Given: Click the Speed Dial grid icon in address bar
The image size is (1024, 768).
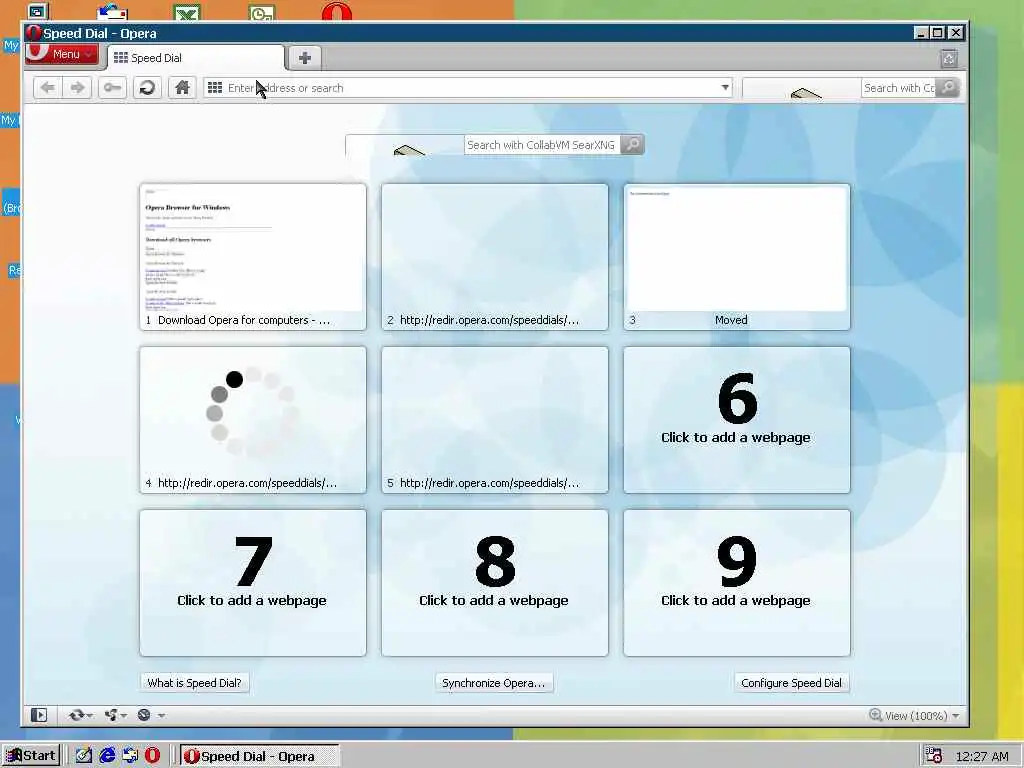Looking at the screenshot, I should pyautogui.click(x=215, y=88).
